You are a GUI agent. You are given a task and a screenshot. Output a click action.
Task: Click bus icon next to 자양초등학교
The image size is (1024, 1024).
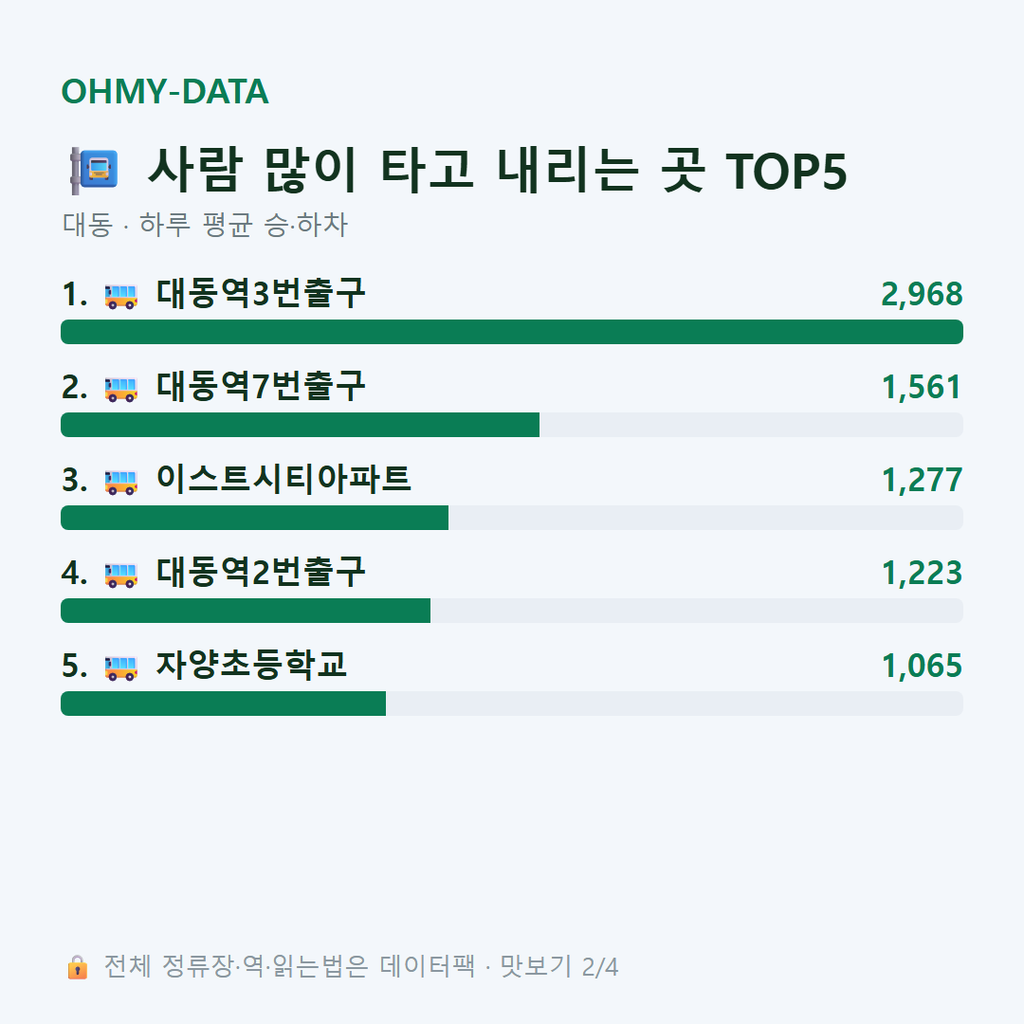121,667
